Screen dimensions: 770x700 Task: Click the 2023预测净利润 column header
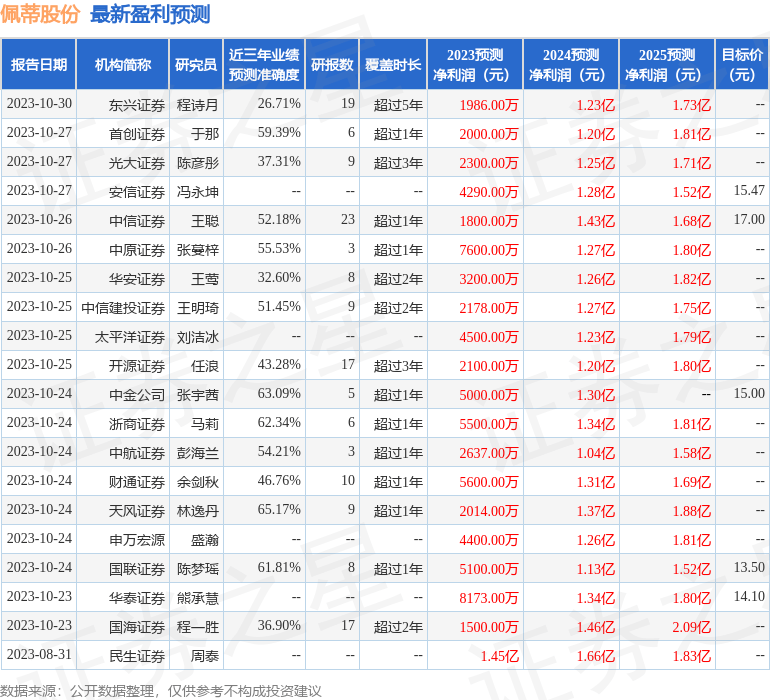point(475,65)
